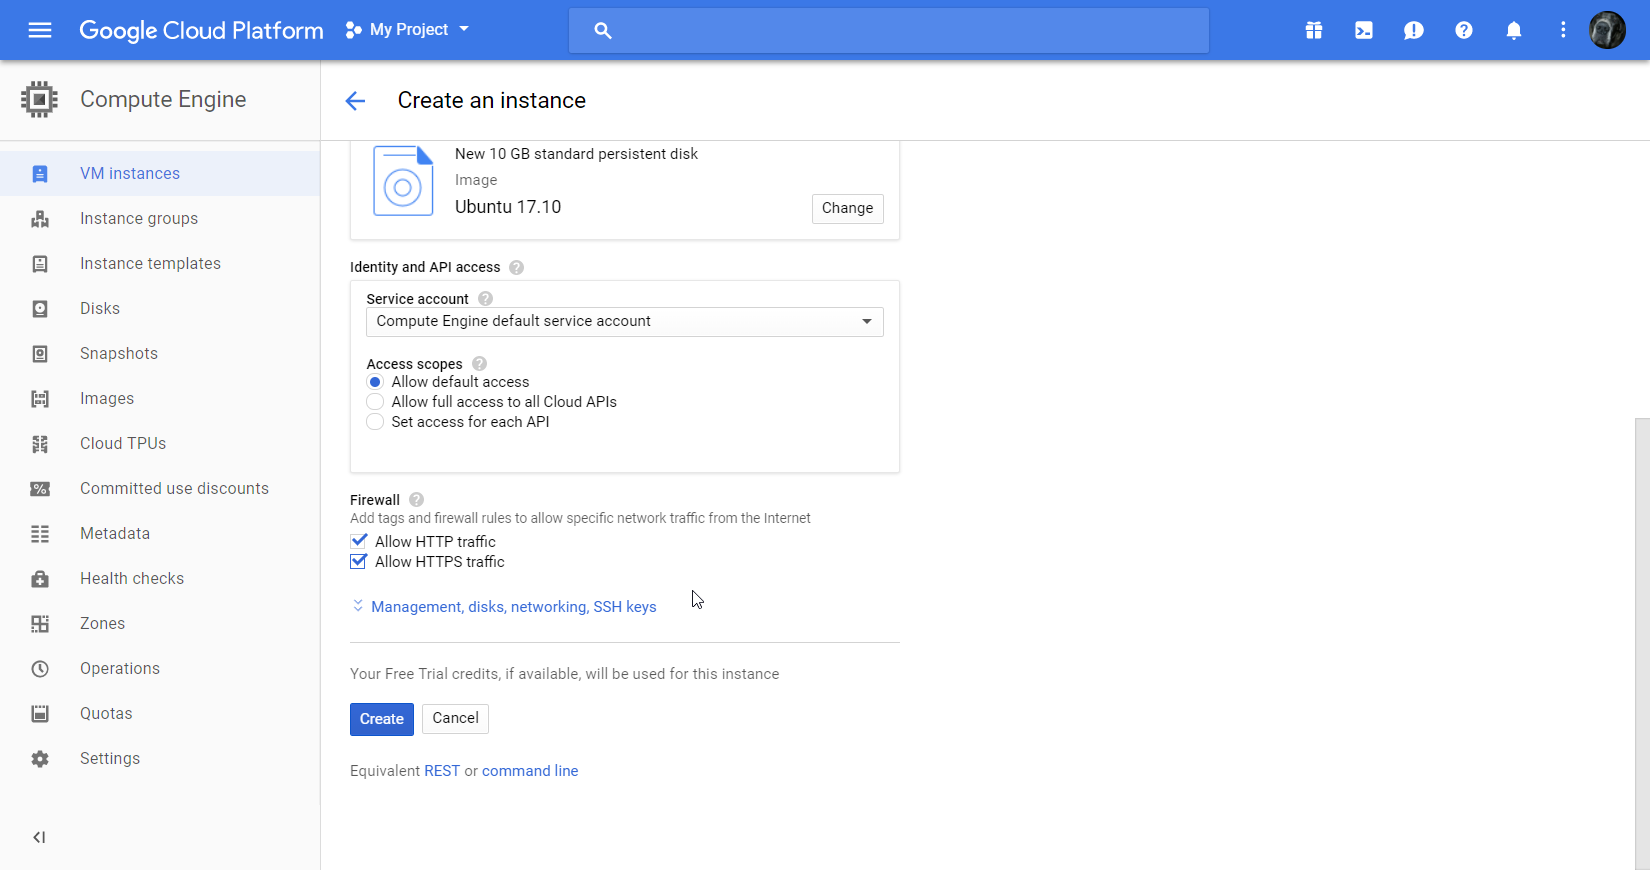Screen dimensions: 1650x870
Task: Click the Health checks sidebar icon
Action: (x=40, y=579)
